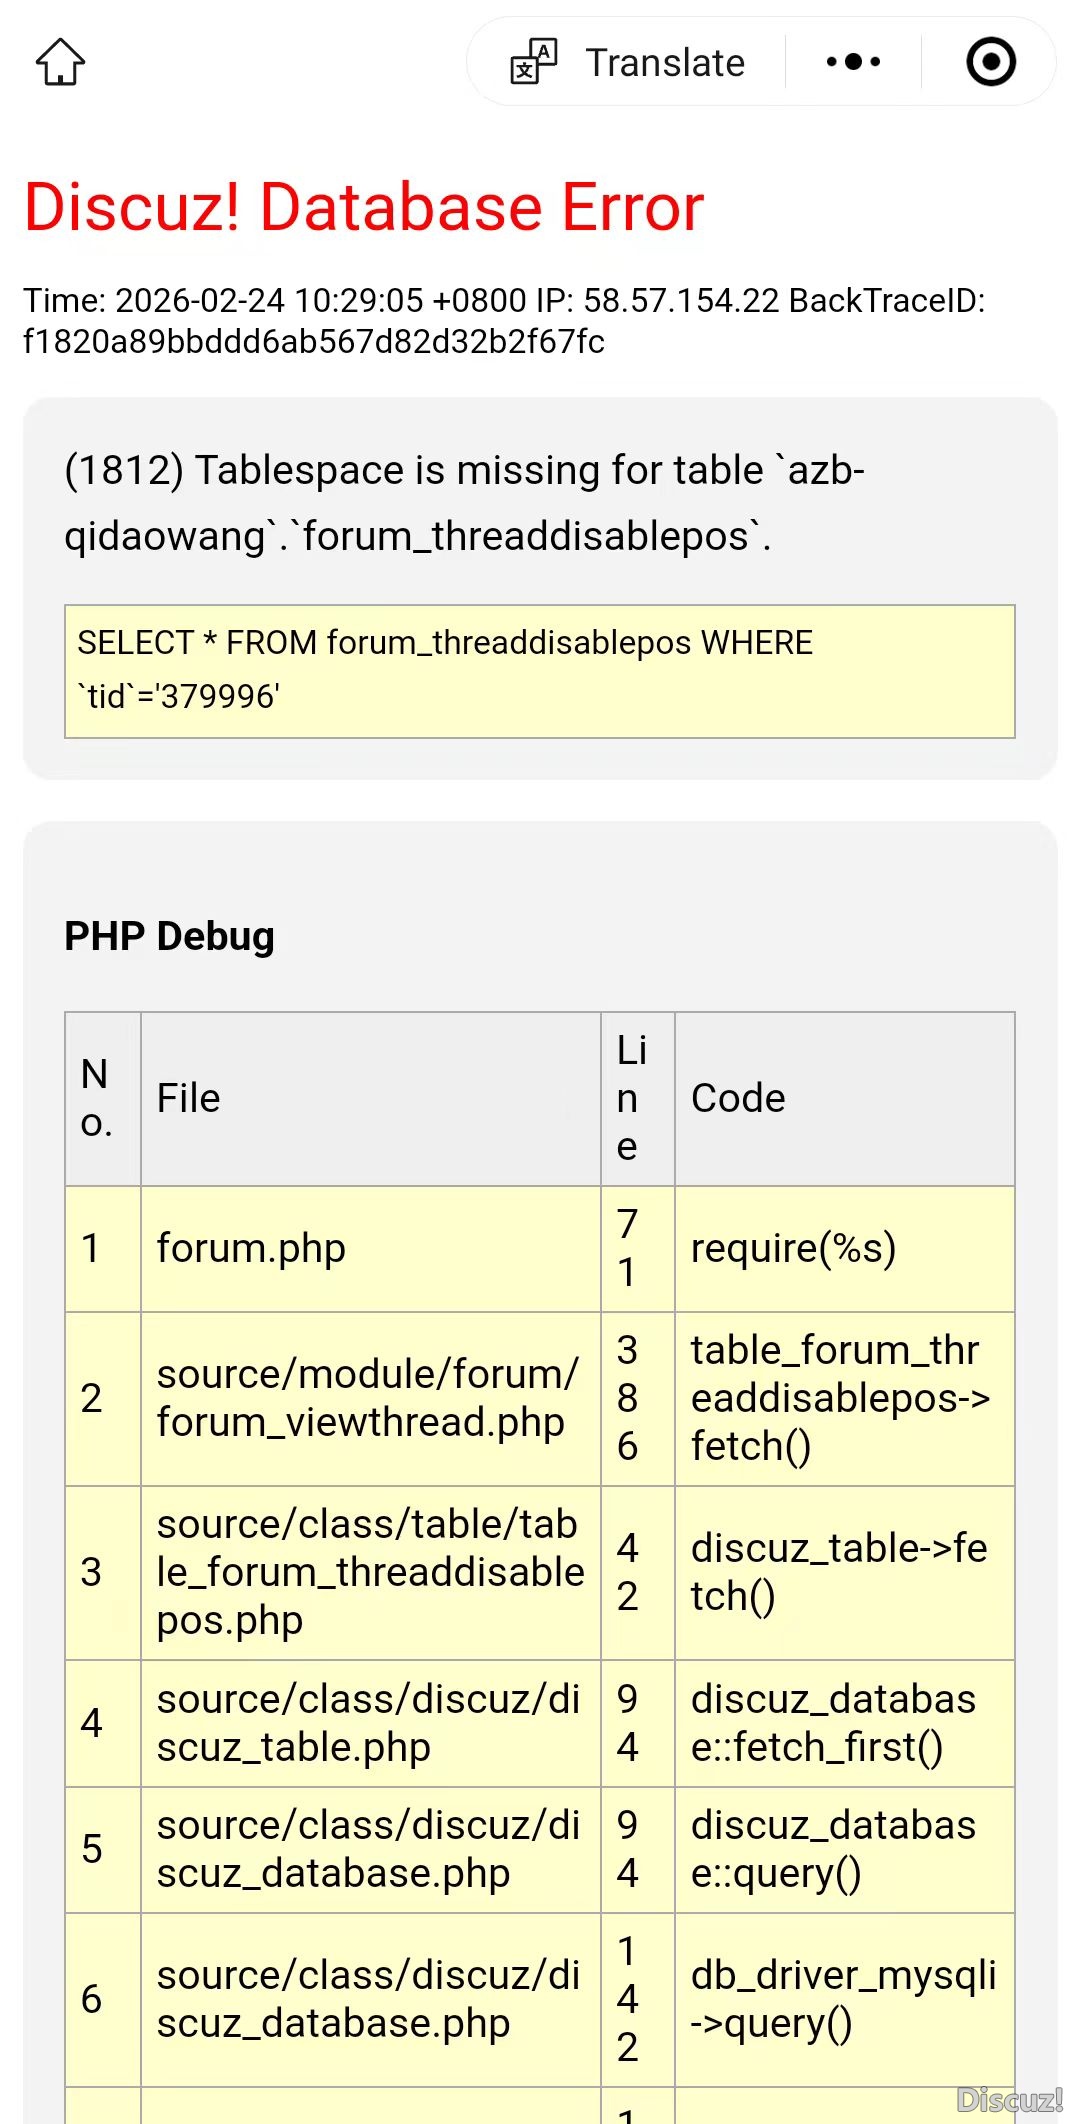This screenshot has width=1080, height=2124.
Task: Click the Line column header
Action: pyautogui.click(x=631, y=1098)
